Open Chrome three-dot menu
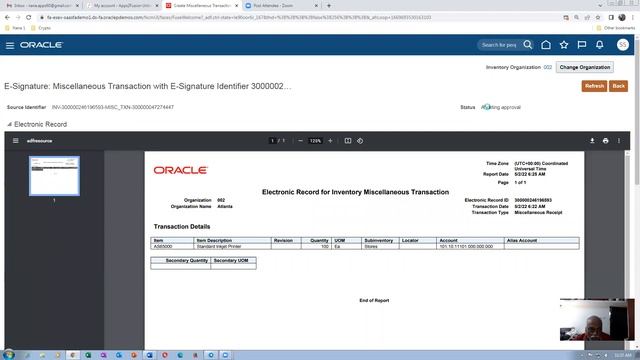The image size is (640, 360). coord(633,18)
